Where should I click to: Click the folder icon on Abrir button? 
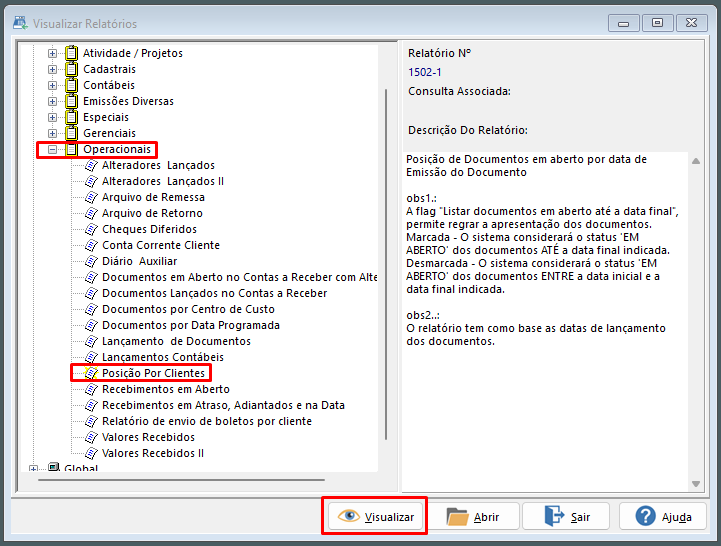(x=457, y=517)
